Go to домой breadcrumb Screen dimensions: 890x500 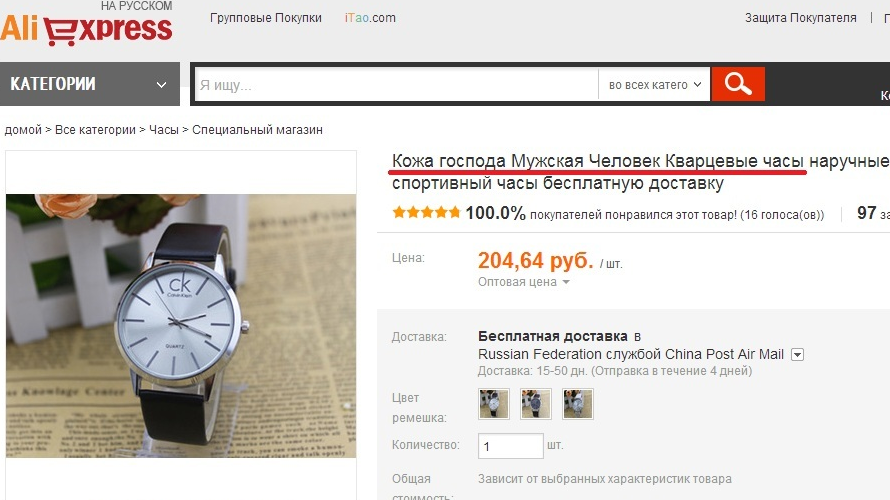point(23,129)
